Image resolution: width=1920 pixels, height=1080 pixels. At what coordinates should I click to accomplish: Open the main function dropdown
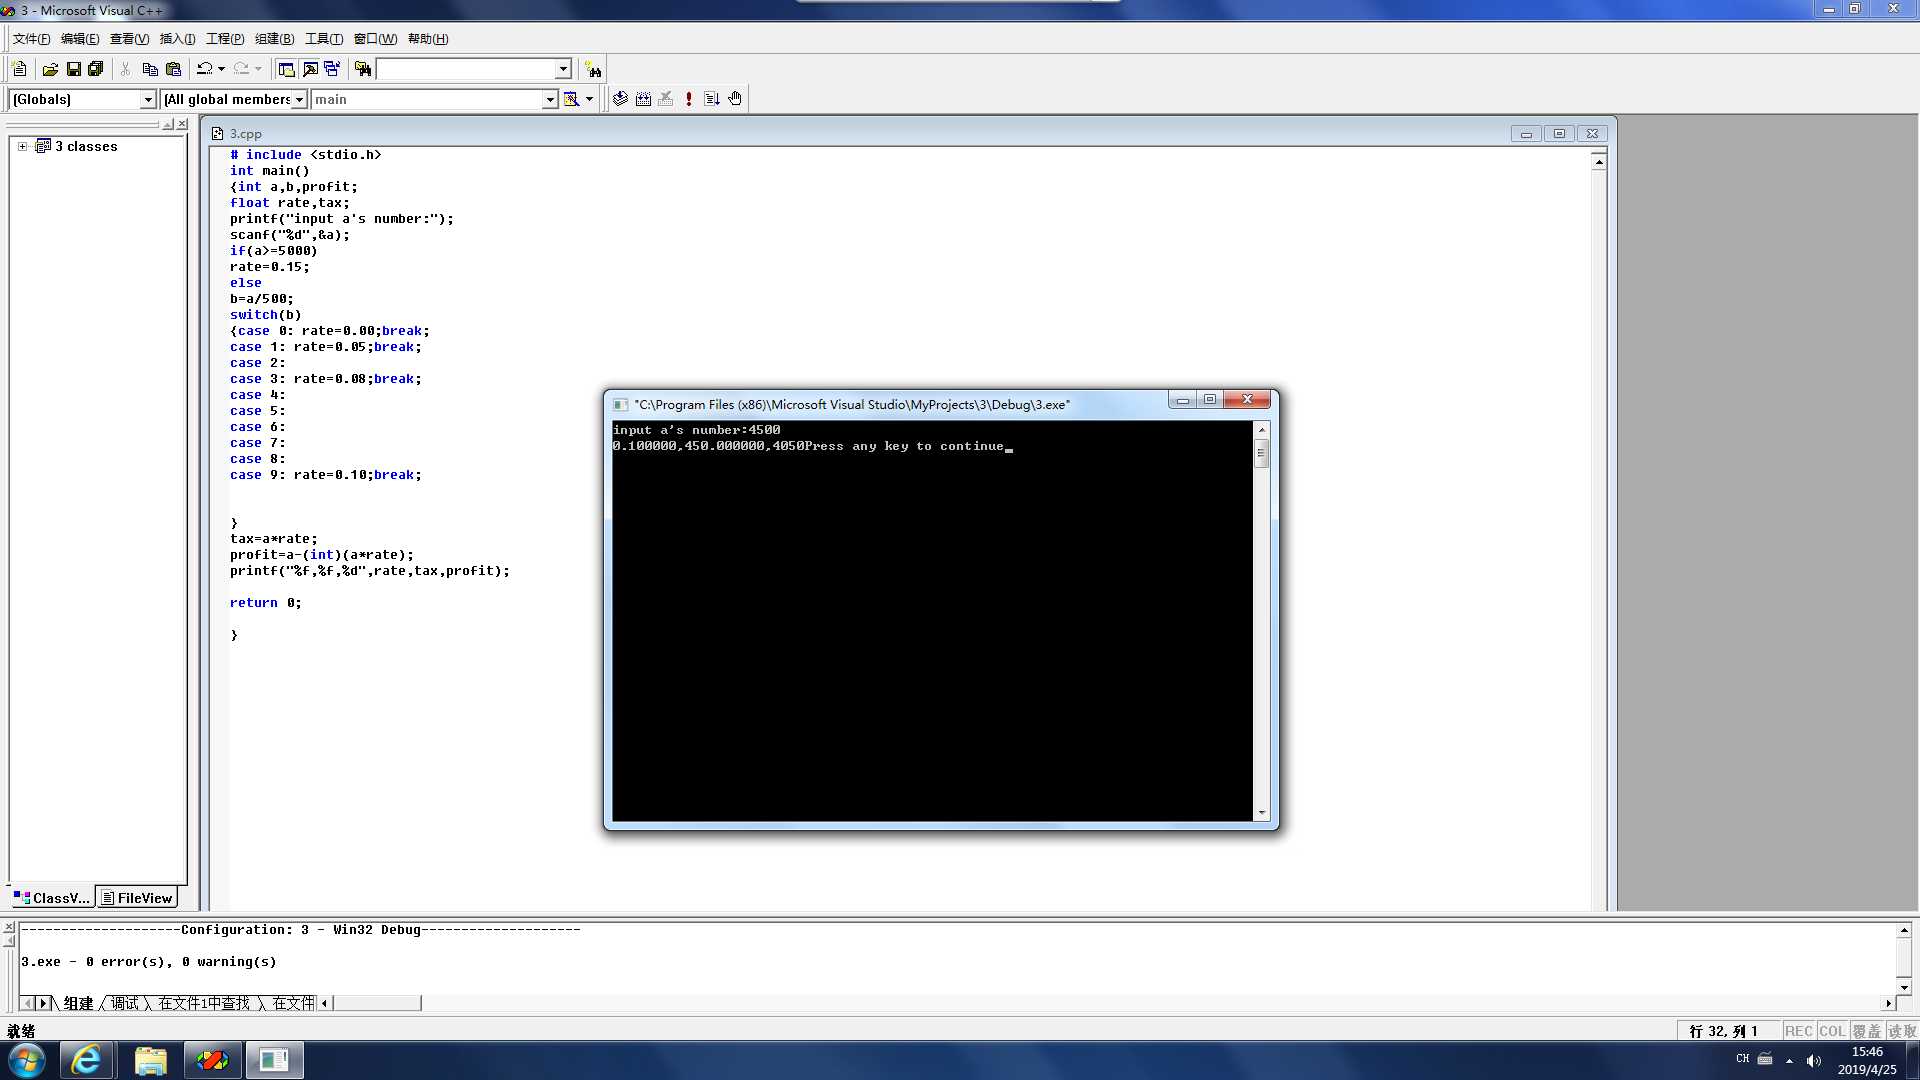click(x=550, y=99)
